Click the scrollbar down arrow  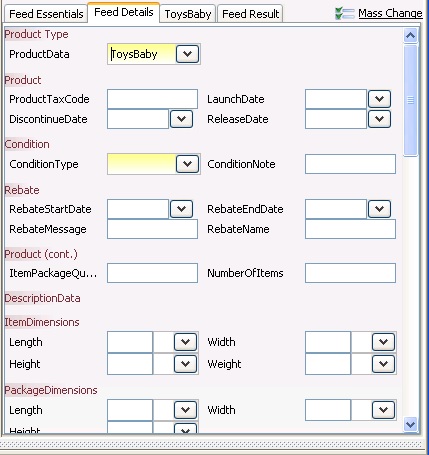pyautogui.click(x=410, y=424)
